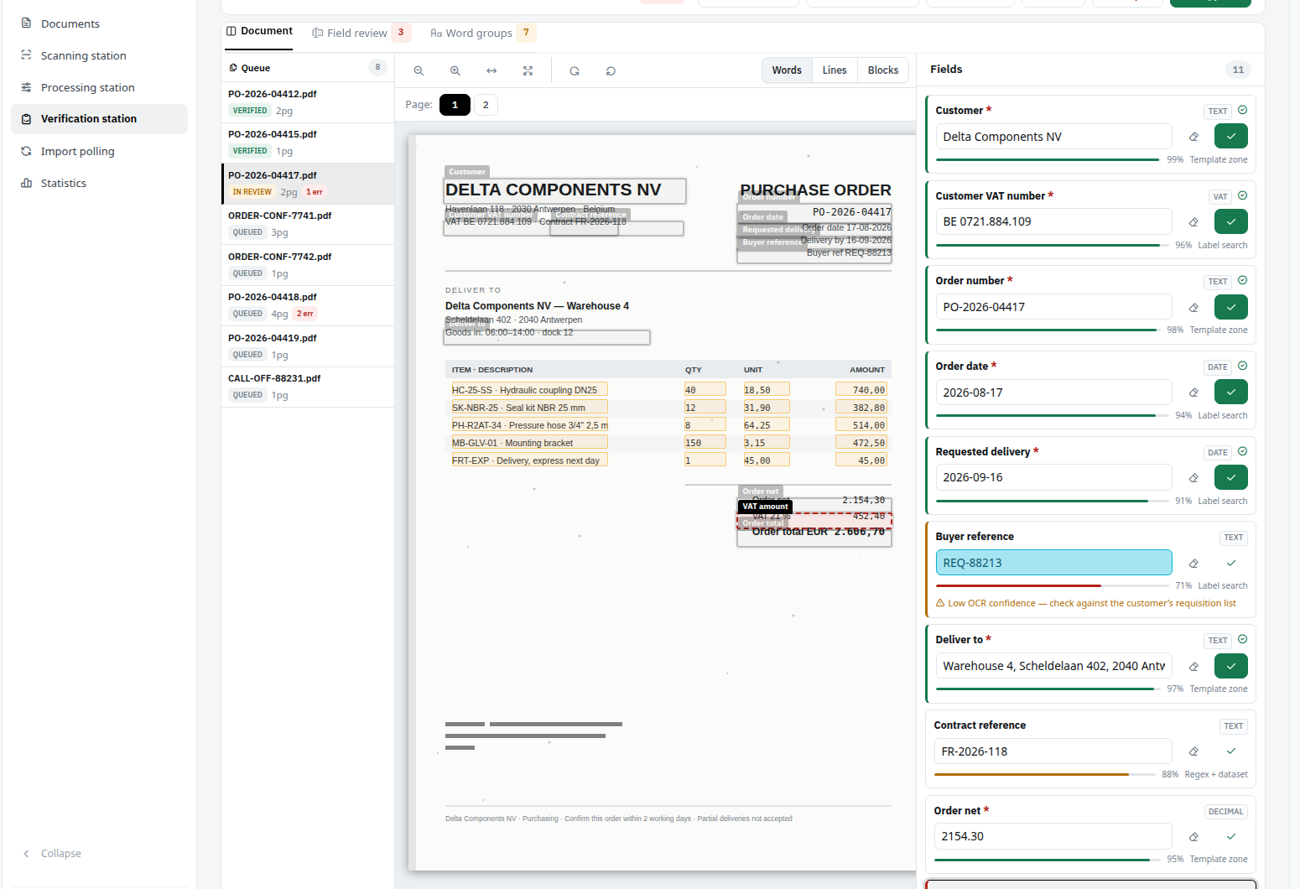Confirm the Order net value

point(1231,837)
